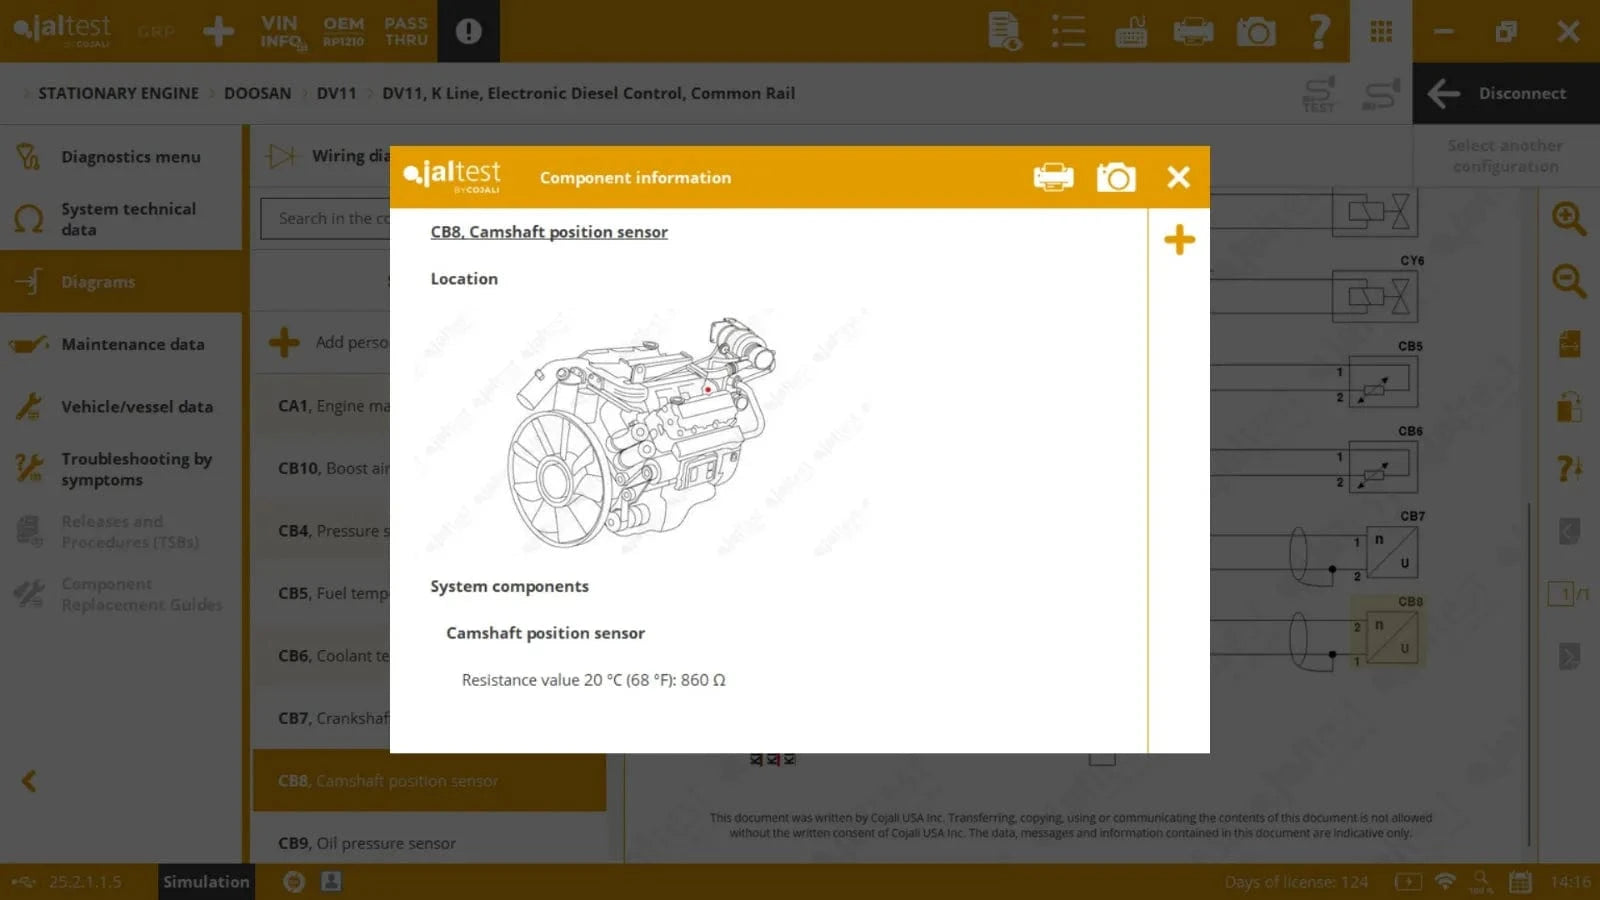Open the DV11 breadcrumb dropdown
The image size is (1600, 900).
(337, 93)
